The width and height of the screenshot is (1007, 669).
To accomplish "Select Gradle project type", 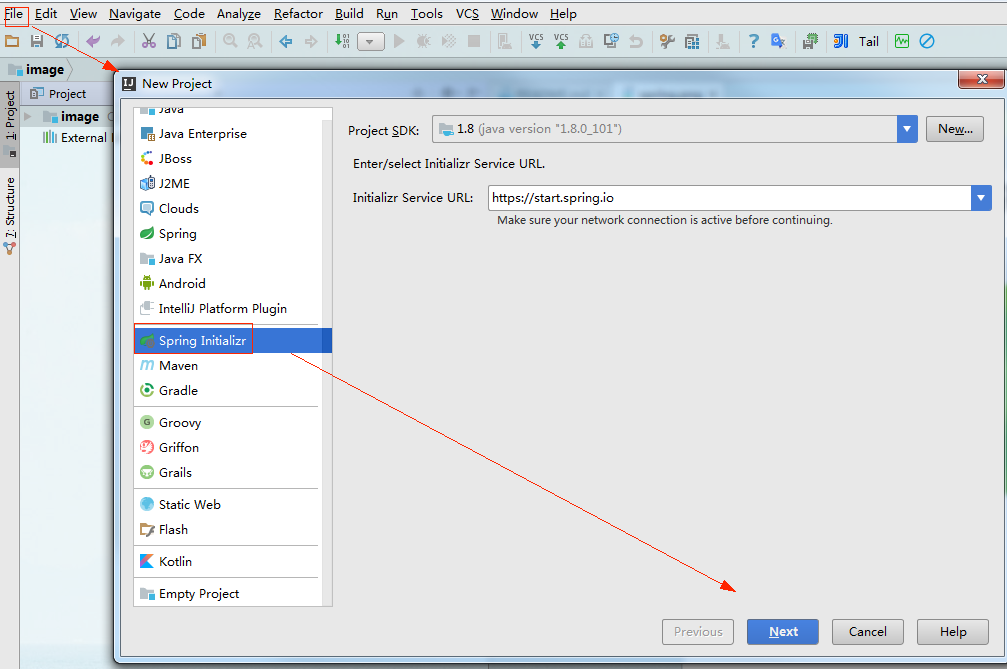I will pos(228,390).
